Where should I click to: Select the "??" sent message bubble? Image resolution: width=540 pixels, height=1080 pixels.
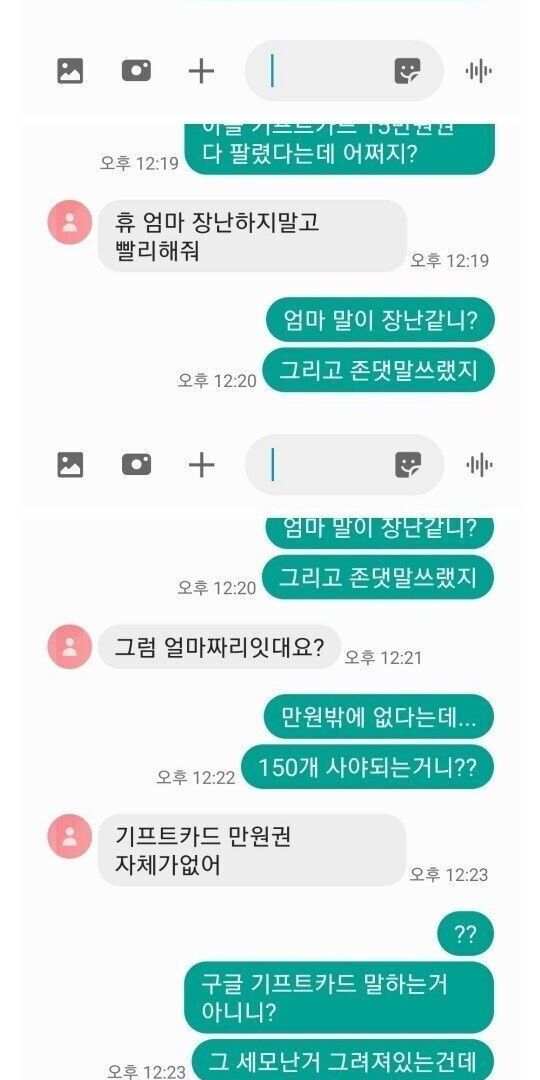tap(466, 934)
